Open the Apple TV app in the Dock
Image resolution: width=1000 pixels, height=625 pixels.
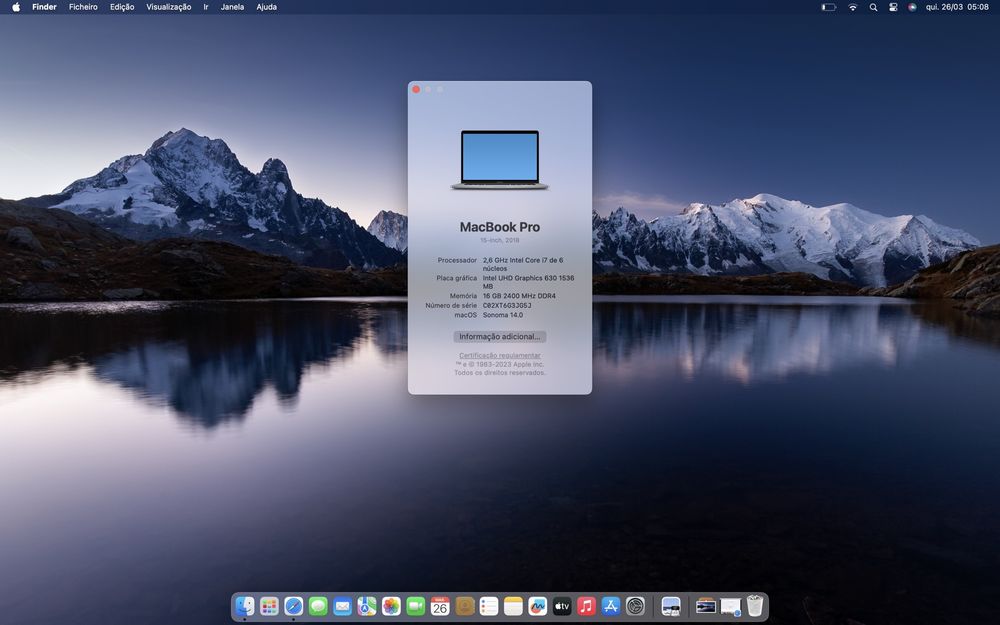[x=562, y=606]
